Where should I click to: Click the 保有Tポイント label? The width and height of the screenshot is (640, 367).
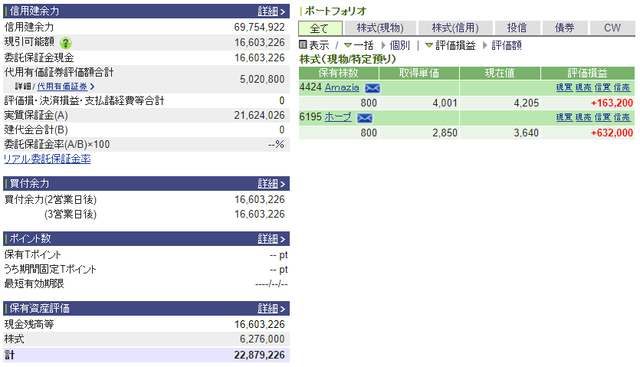click(x=33, y=255)
